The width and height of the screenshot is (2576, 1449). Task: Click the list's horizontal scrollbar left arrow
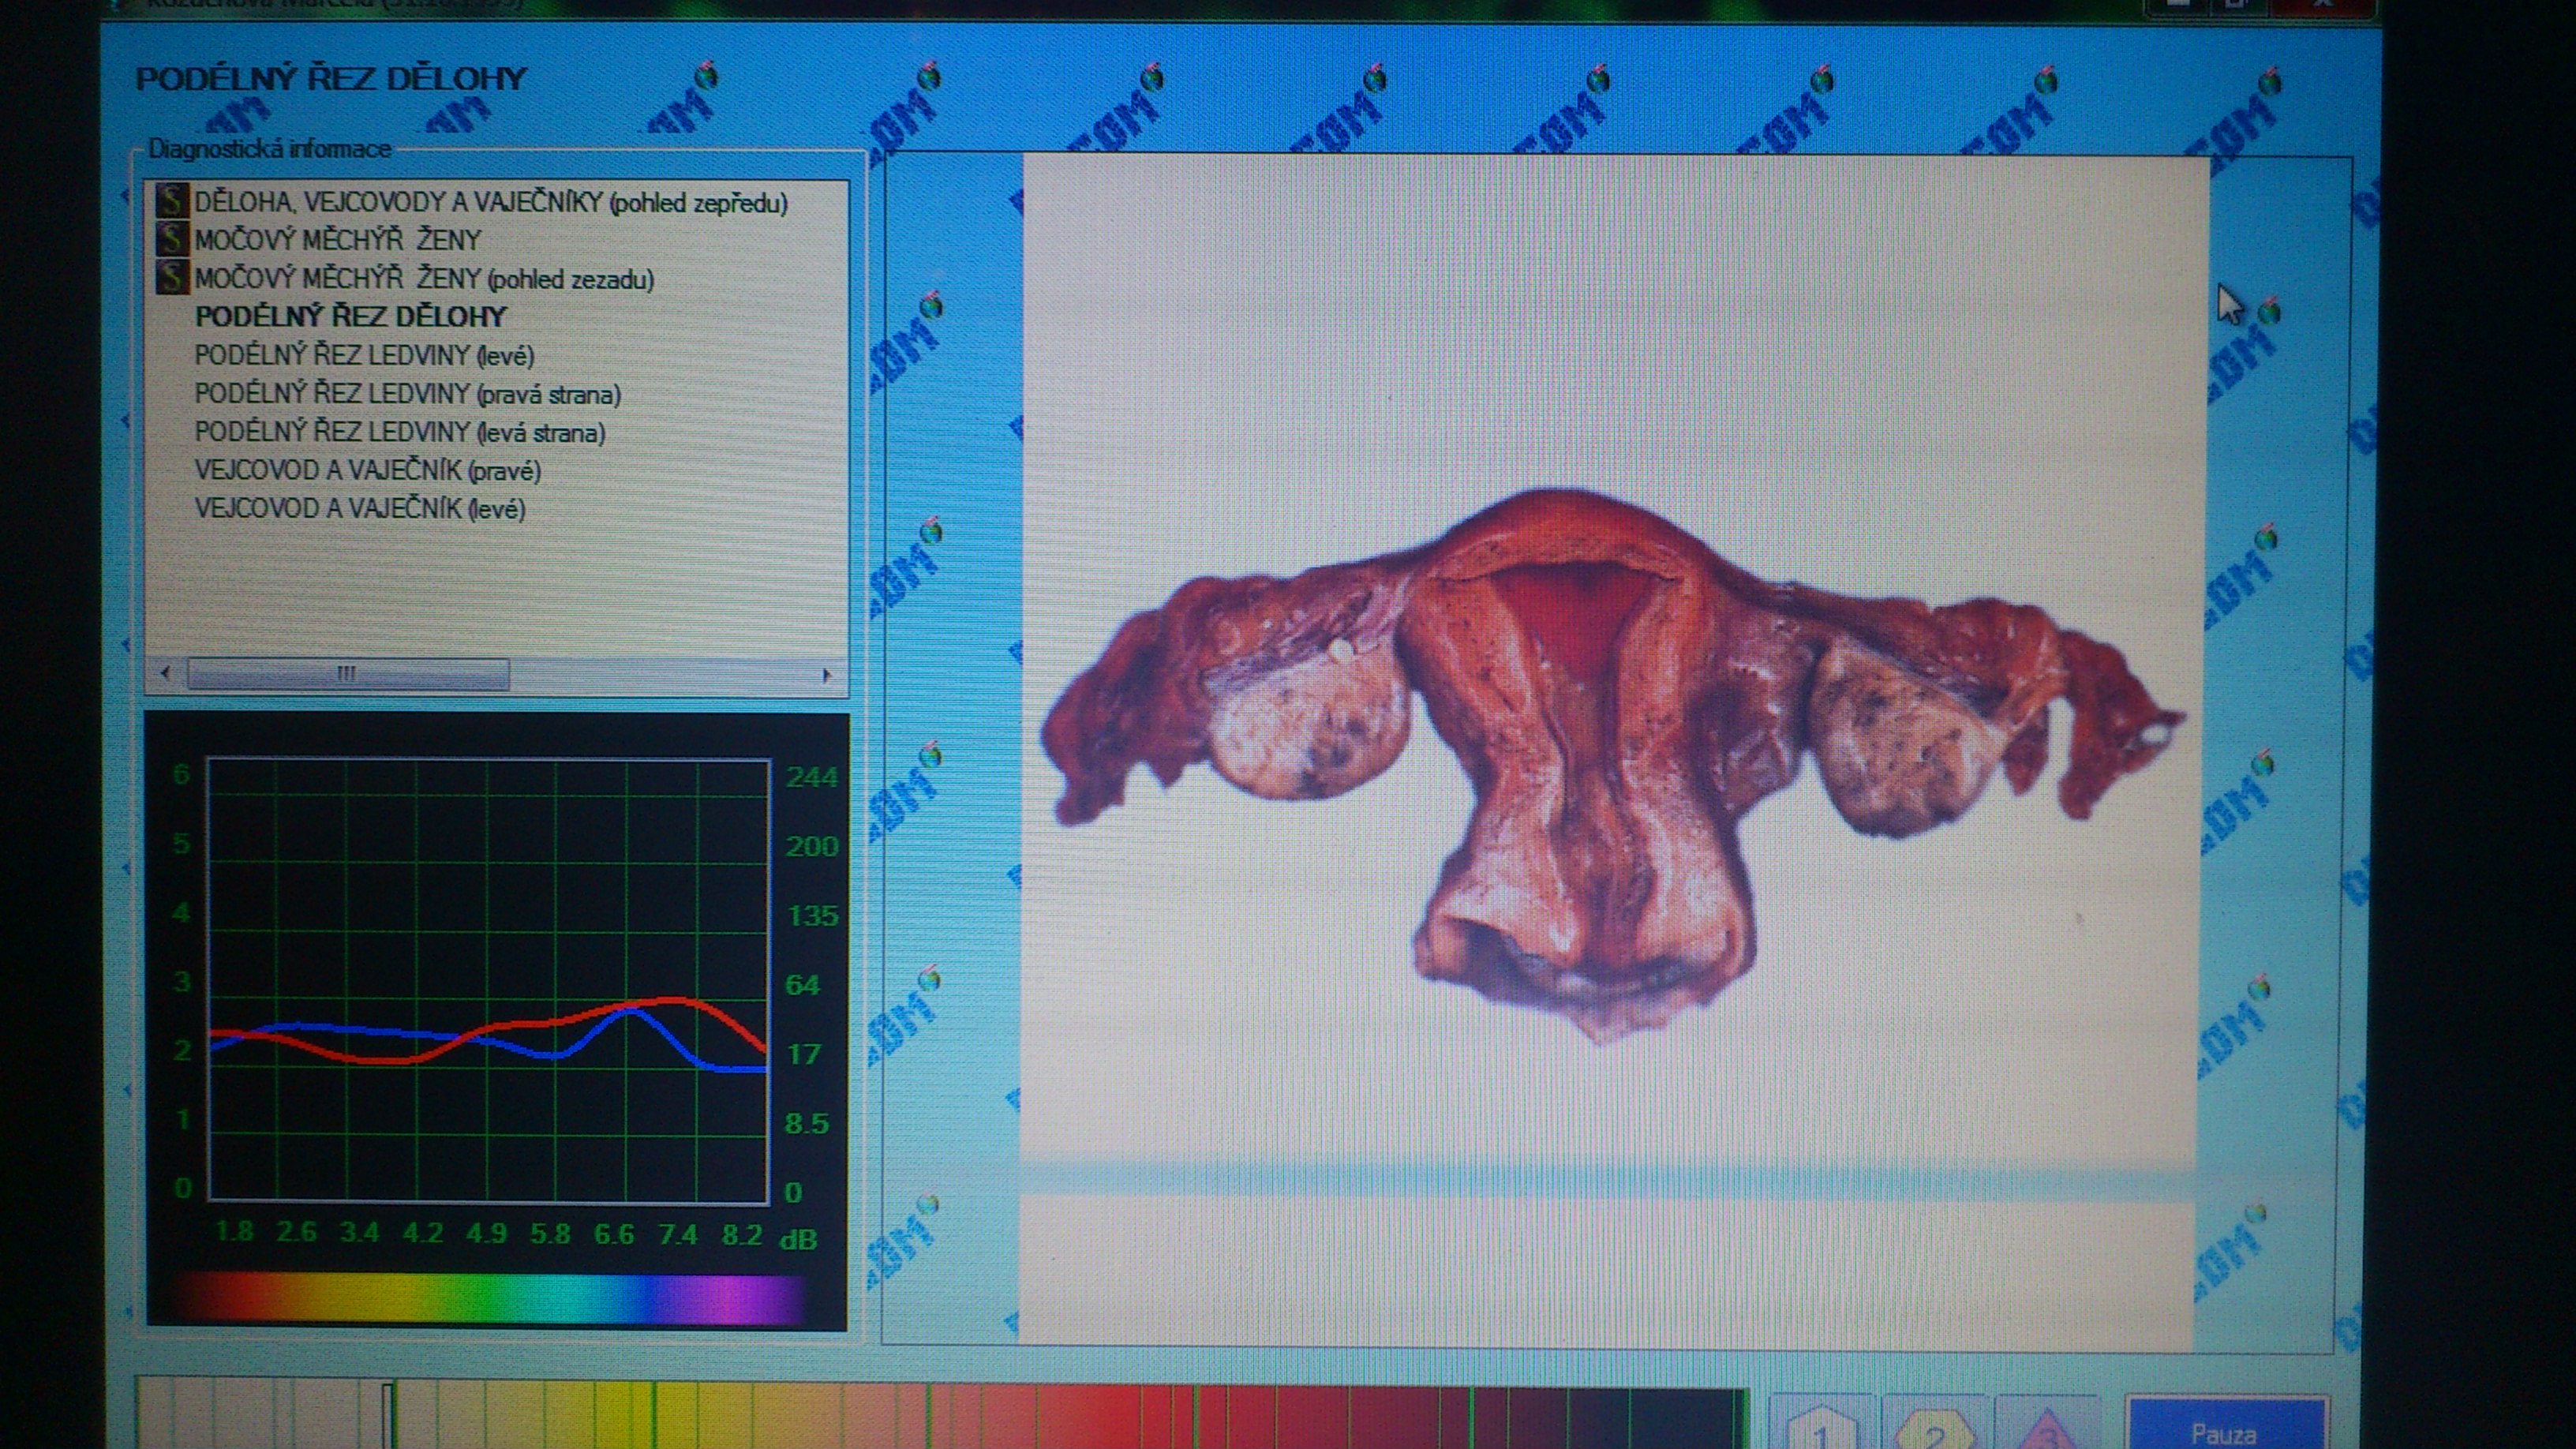166,673
